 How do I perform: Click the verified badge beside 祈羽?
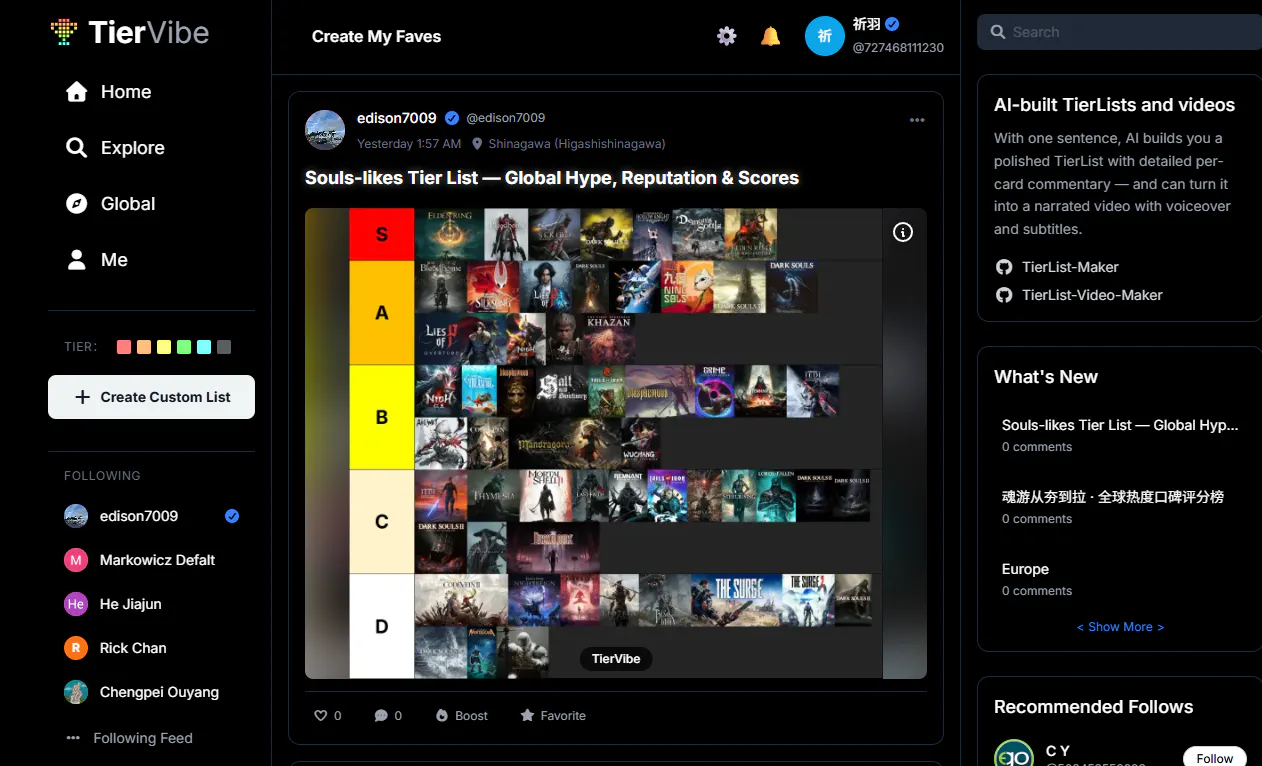pos(892,24)
